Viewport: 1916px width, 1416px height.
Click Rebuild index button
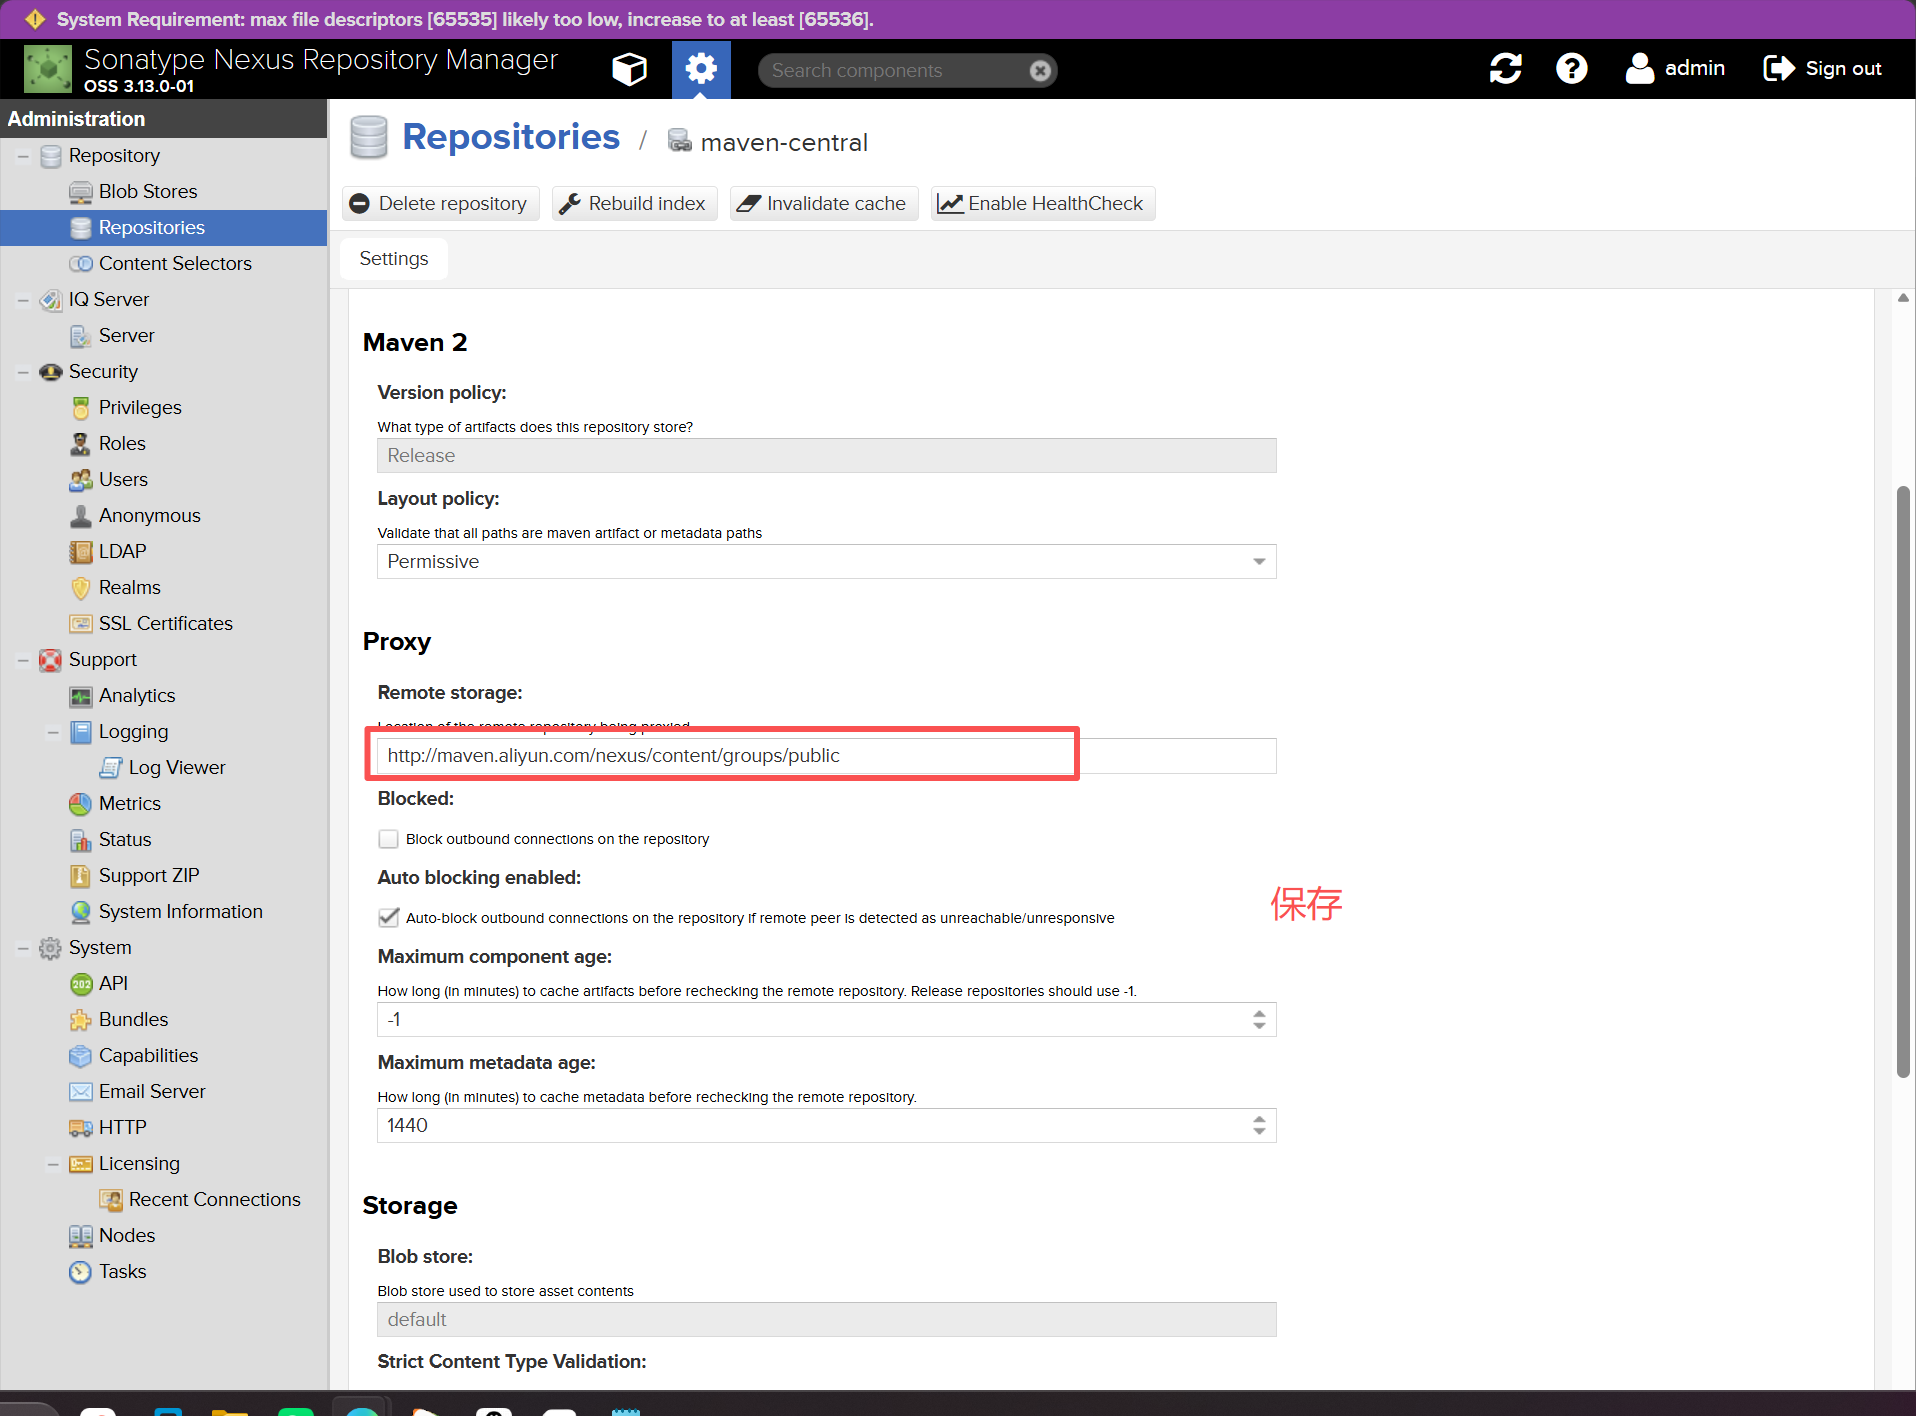tap(634, 204)
